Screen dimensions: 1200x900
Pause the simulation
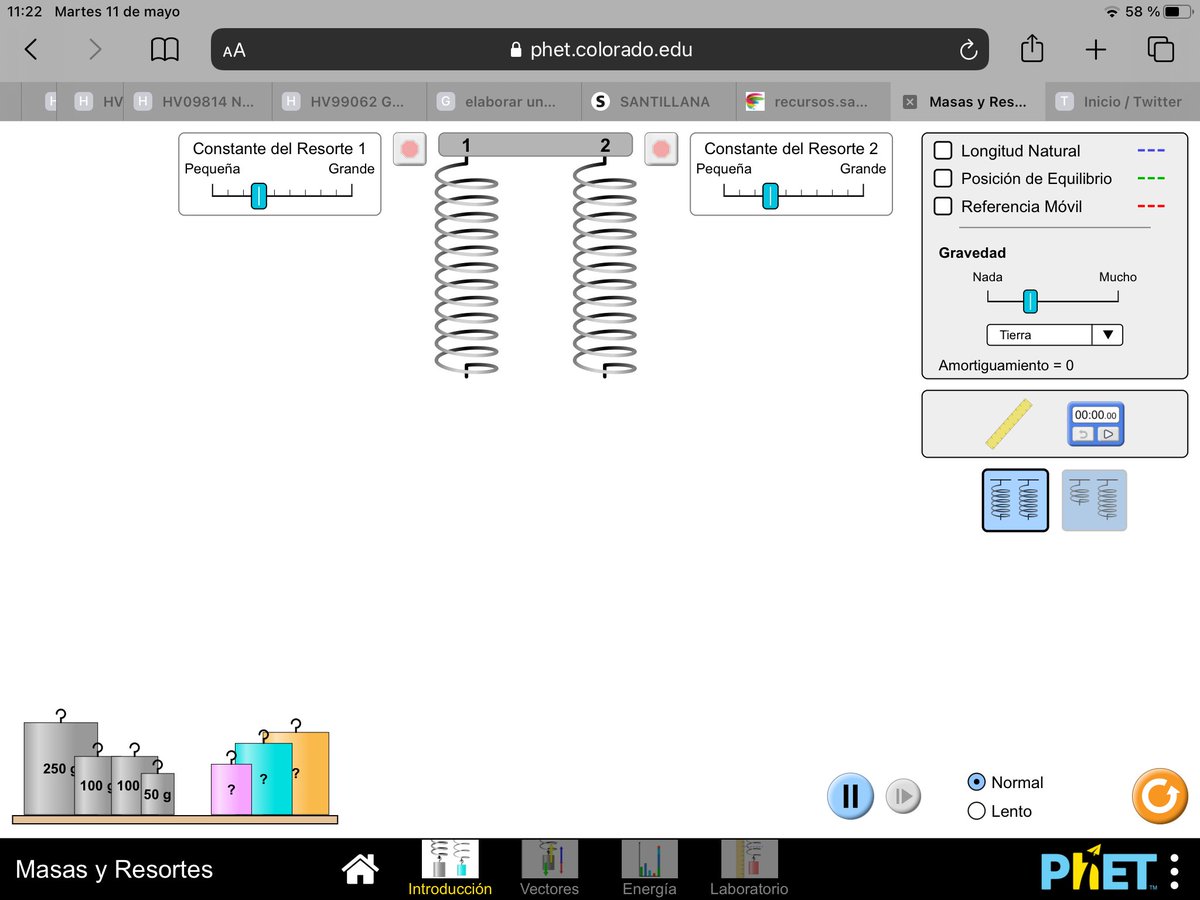coord(851,796)
